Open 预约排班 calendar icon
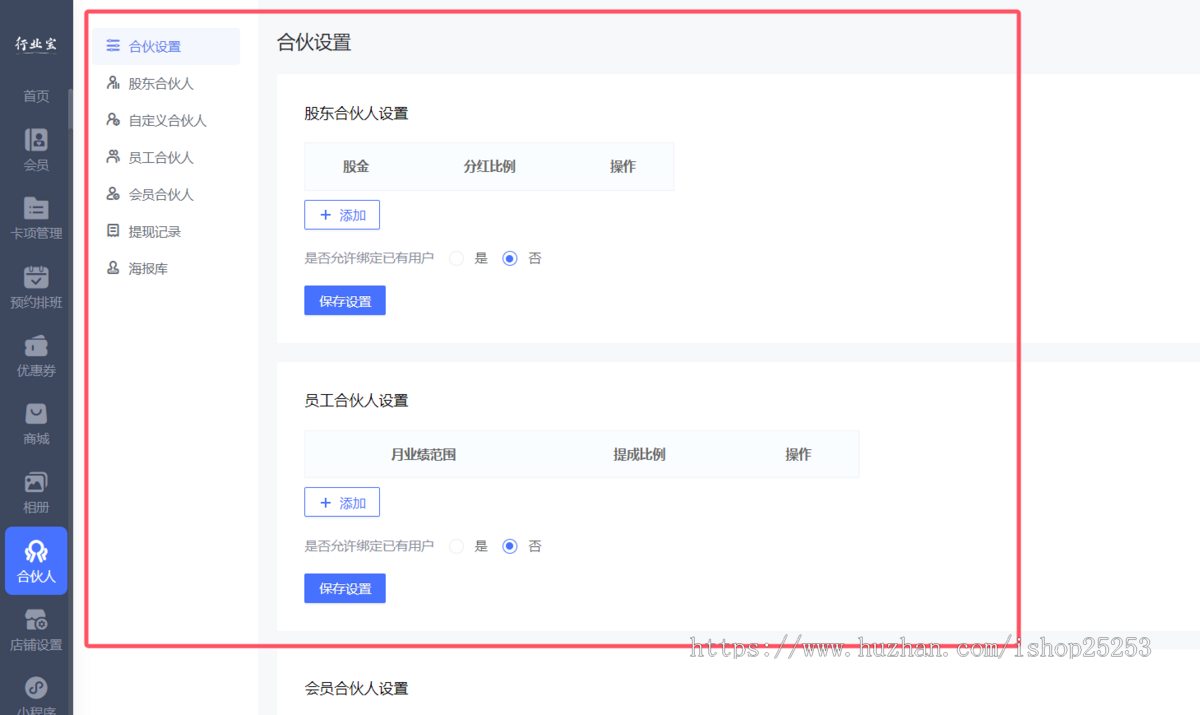The height and width of the screenshot is (715, 1200). [36, 277]
